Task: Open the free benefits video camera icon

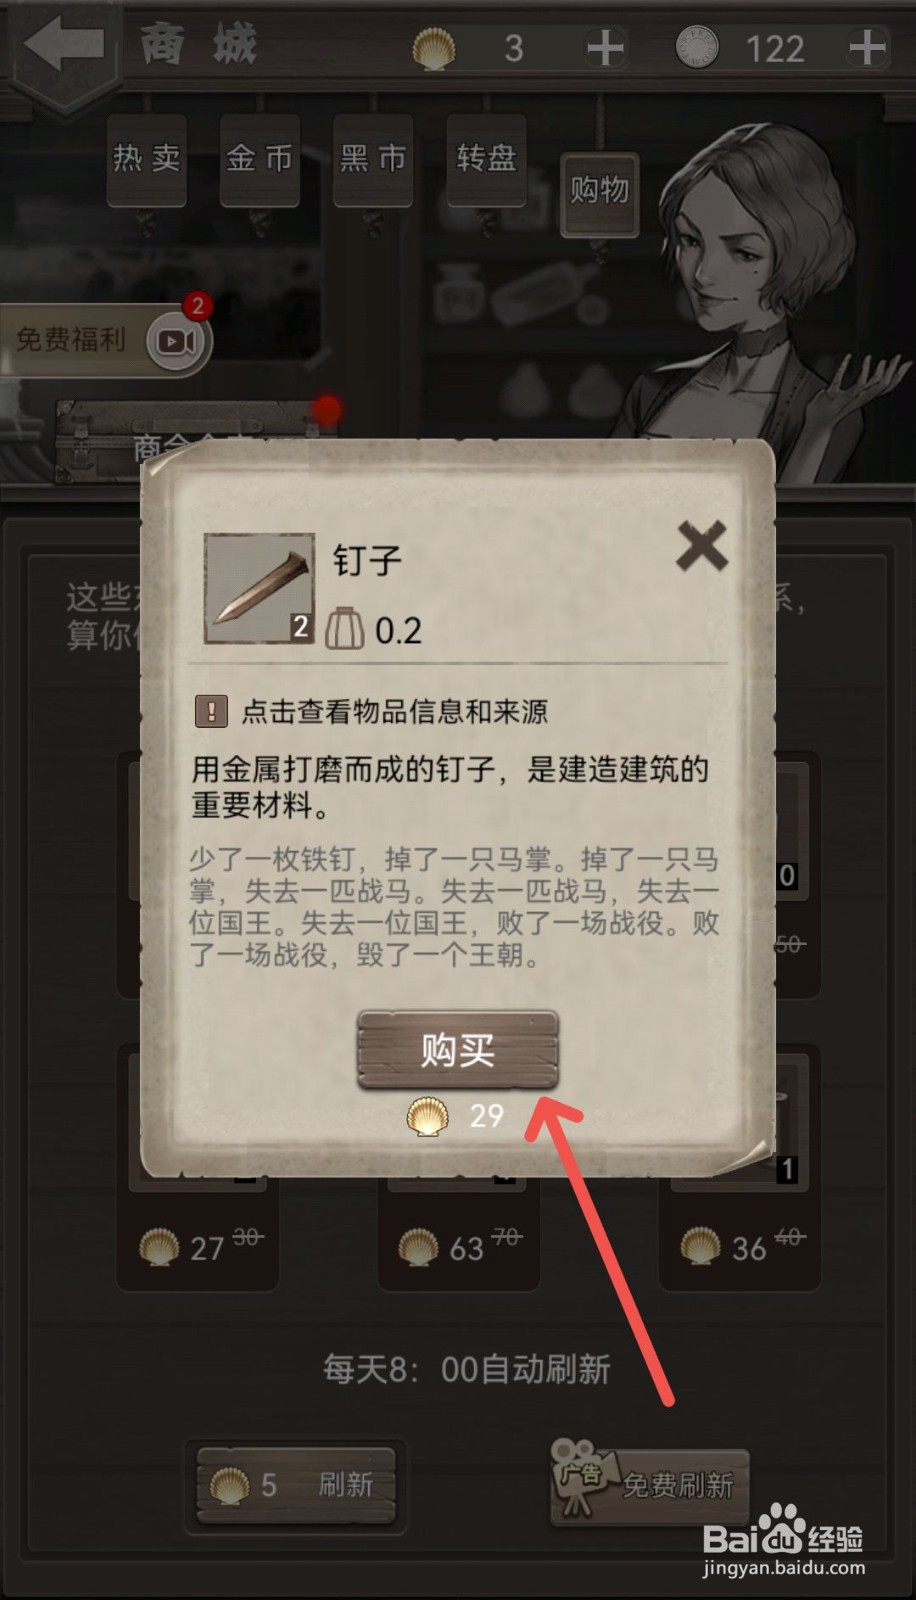Action: [178, 341]
